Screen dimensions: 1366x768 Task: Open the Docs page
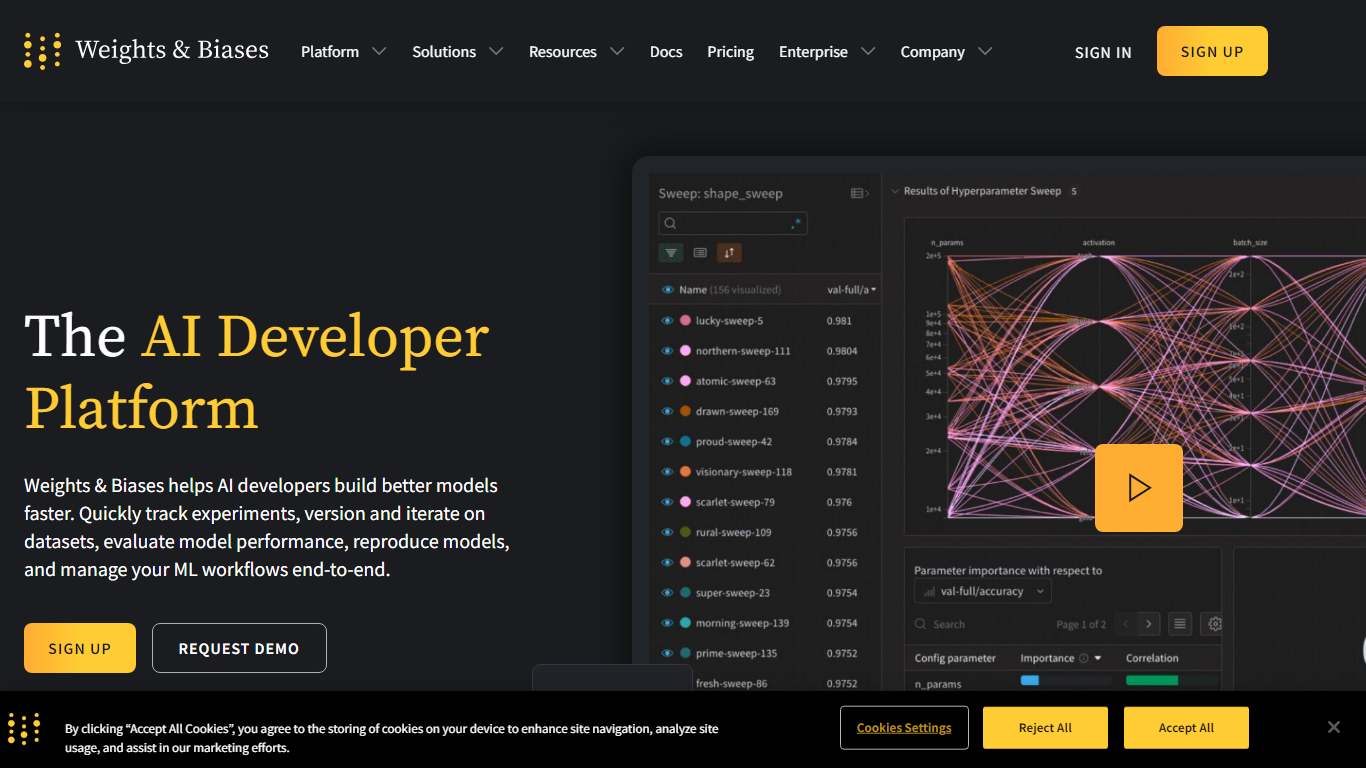666,52
